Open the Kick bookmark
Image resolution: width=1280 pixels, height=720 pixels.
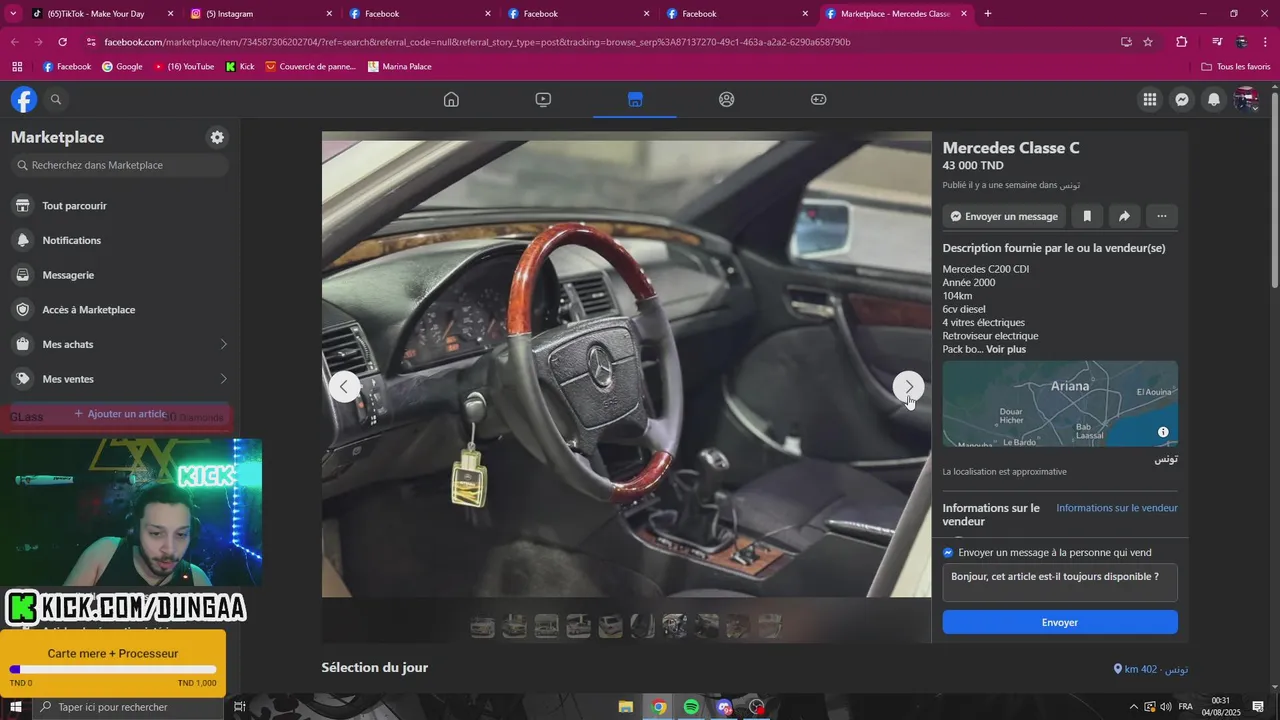[240, 67]
